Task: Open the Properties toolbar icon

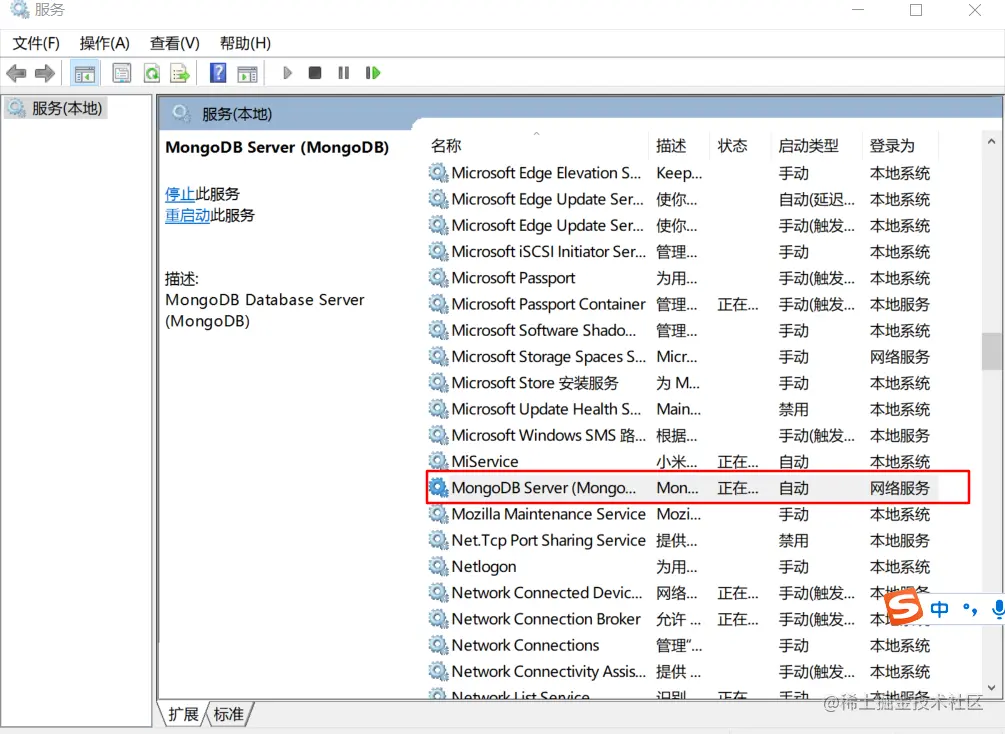Action: (122, 73)
